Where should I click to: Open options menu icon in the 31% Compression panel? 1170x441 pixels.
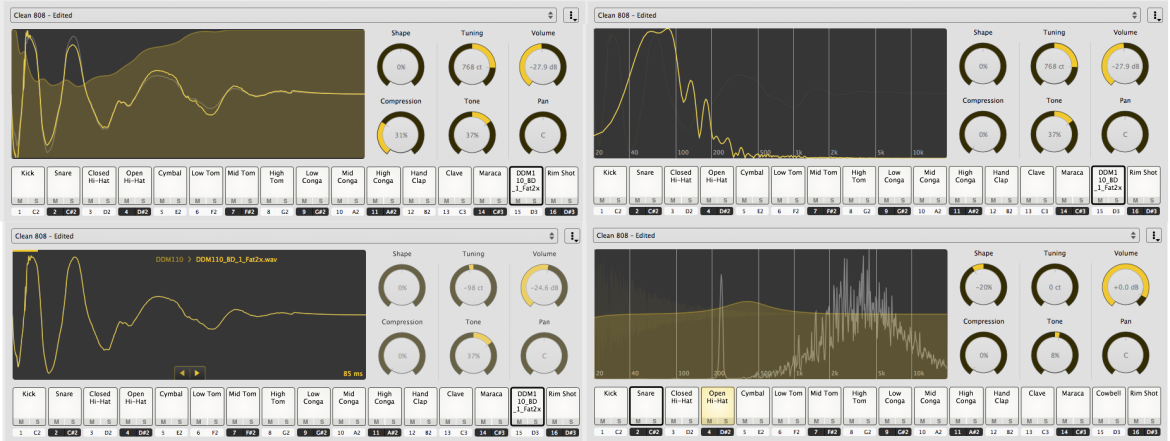[573, 15]
